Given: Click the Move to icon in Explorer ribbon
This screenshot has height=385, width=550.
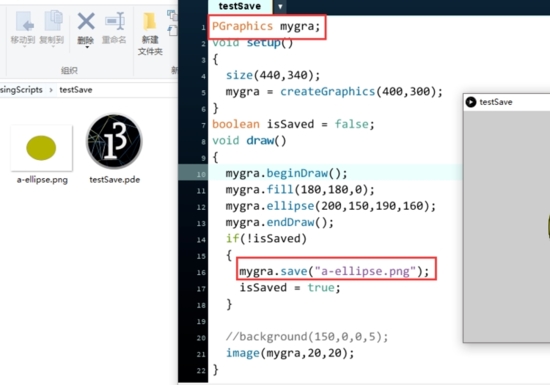Looking at the screenshot, I should [x=24, y=22].
